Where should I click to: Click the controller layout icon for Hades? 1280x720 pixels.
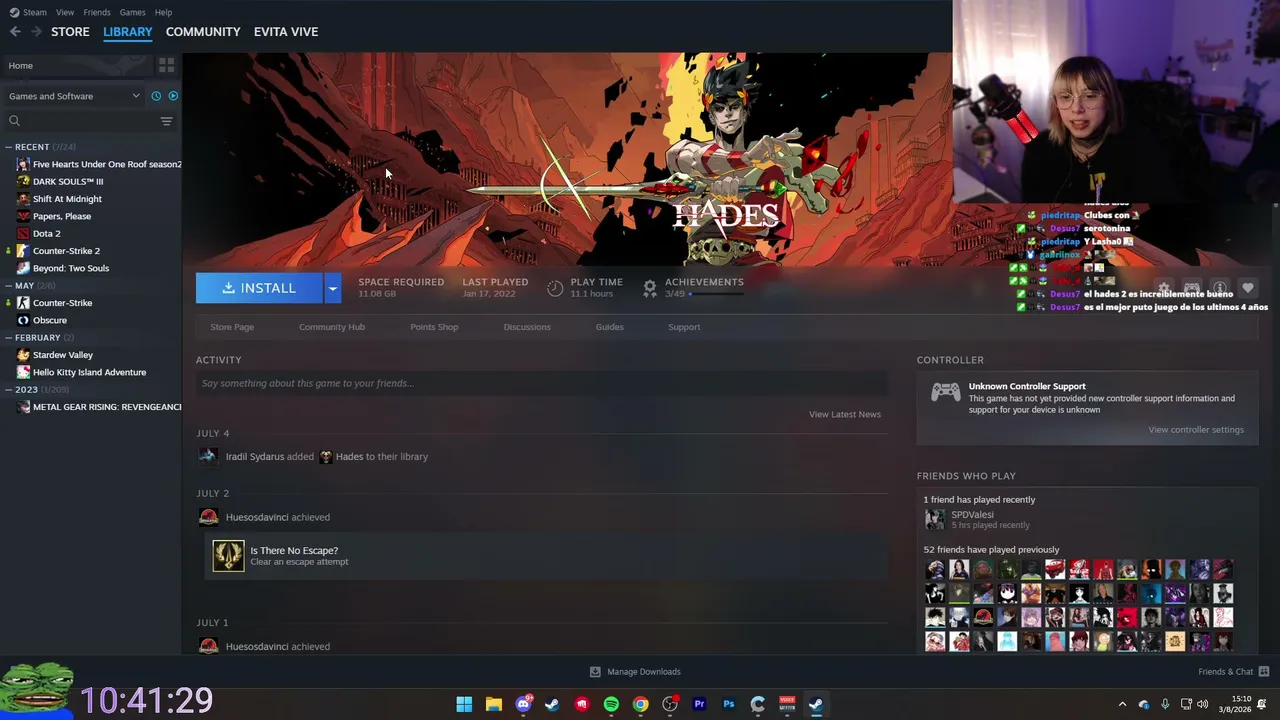coord(1192,288)
